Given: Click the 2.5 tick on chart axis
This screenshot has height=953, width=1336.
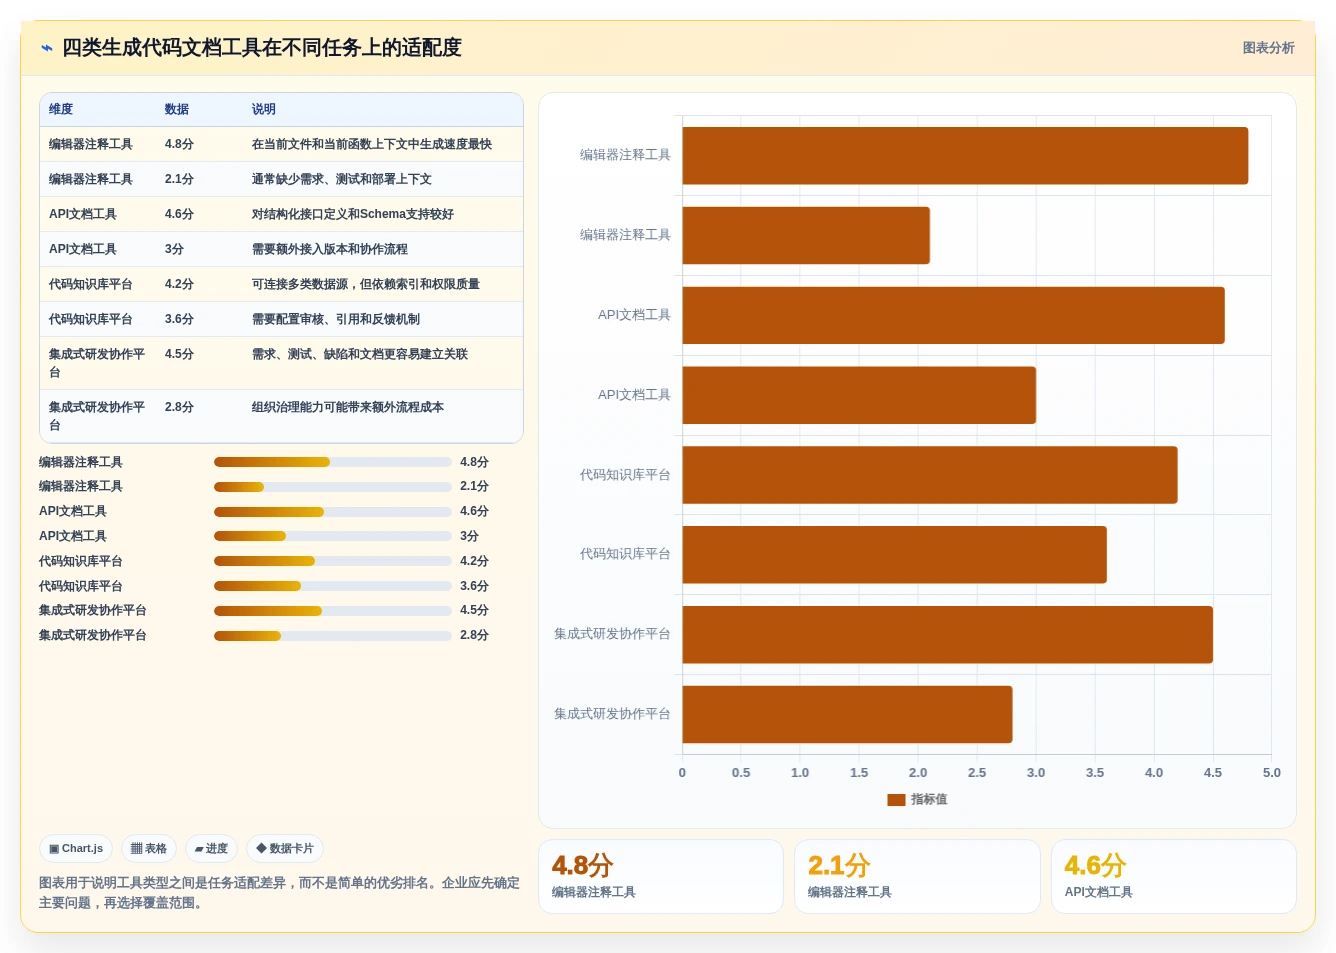Looking at the screenshot, I should tap(977, 773).
